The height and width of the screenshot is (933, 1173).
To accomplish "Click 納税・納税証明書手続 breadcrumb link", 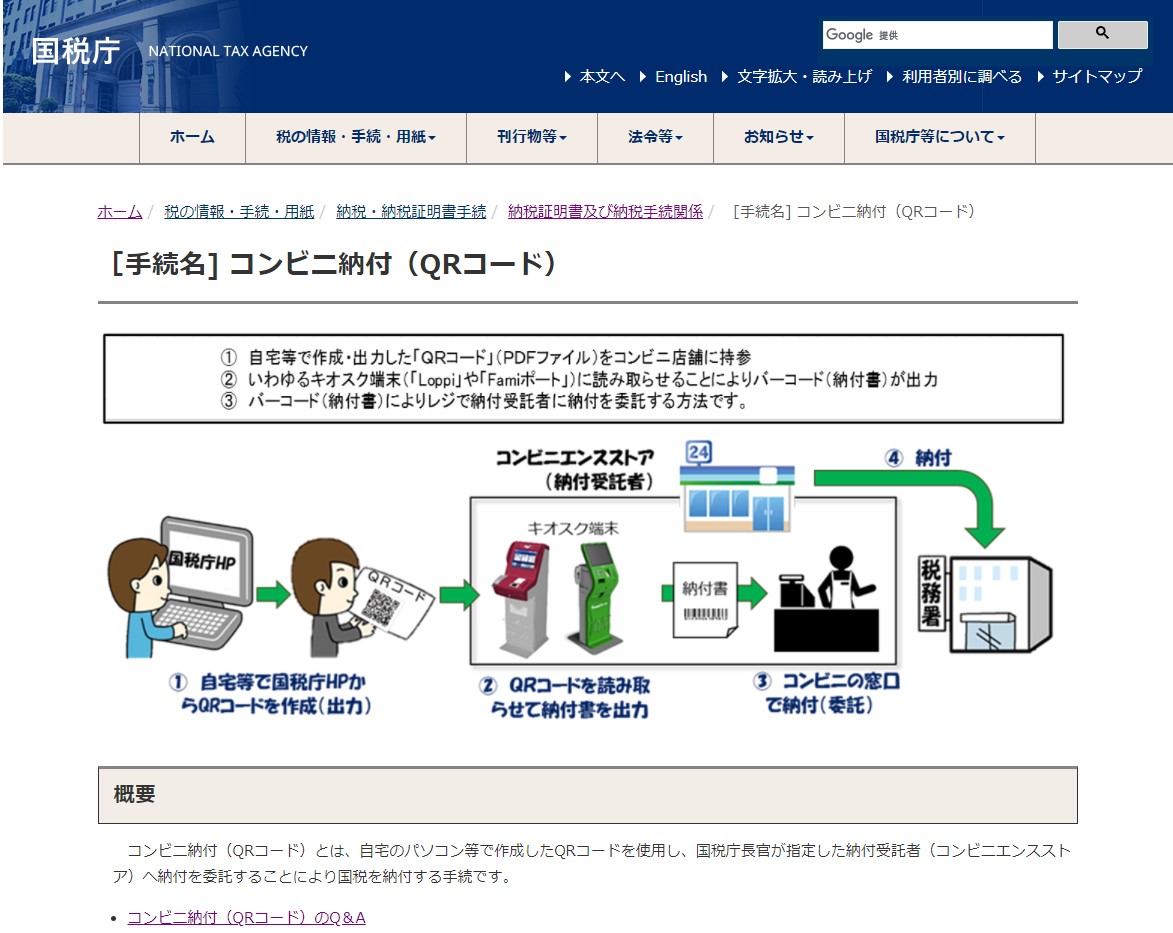I will tap(411, 212).
